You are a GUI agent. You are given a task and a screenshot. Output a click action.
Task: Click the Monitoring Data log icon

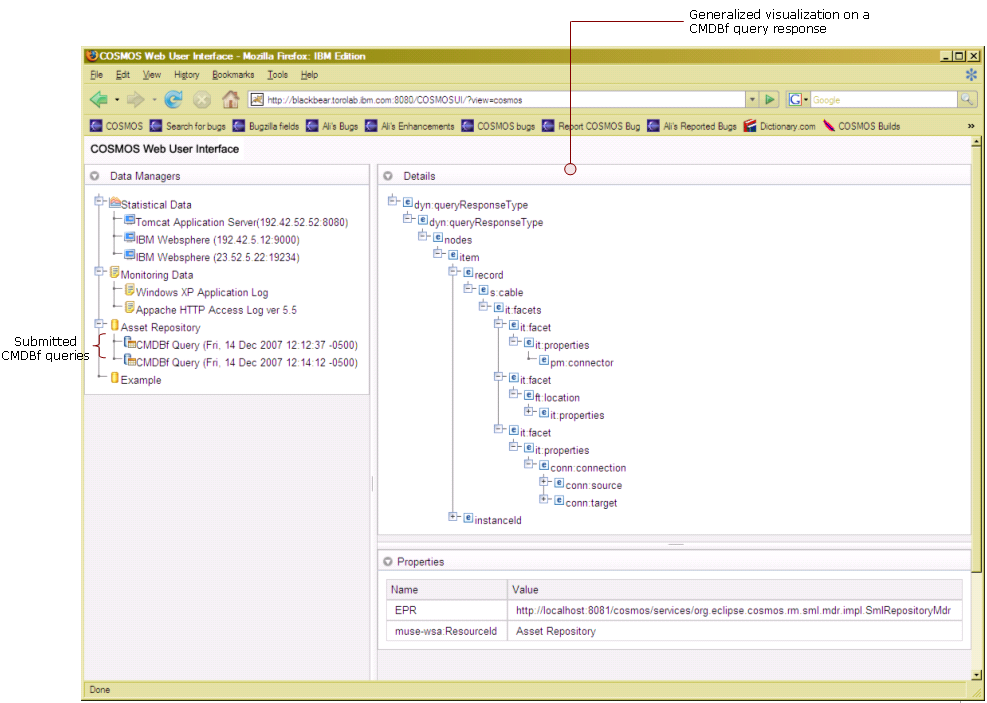(115, 272)
